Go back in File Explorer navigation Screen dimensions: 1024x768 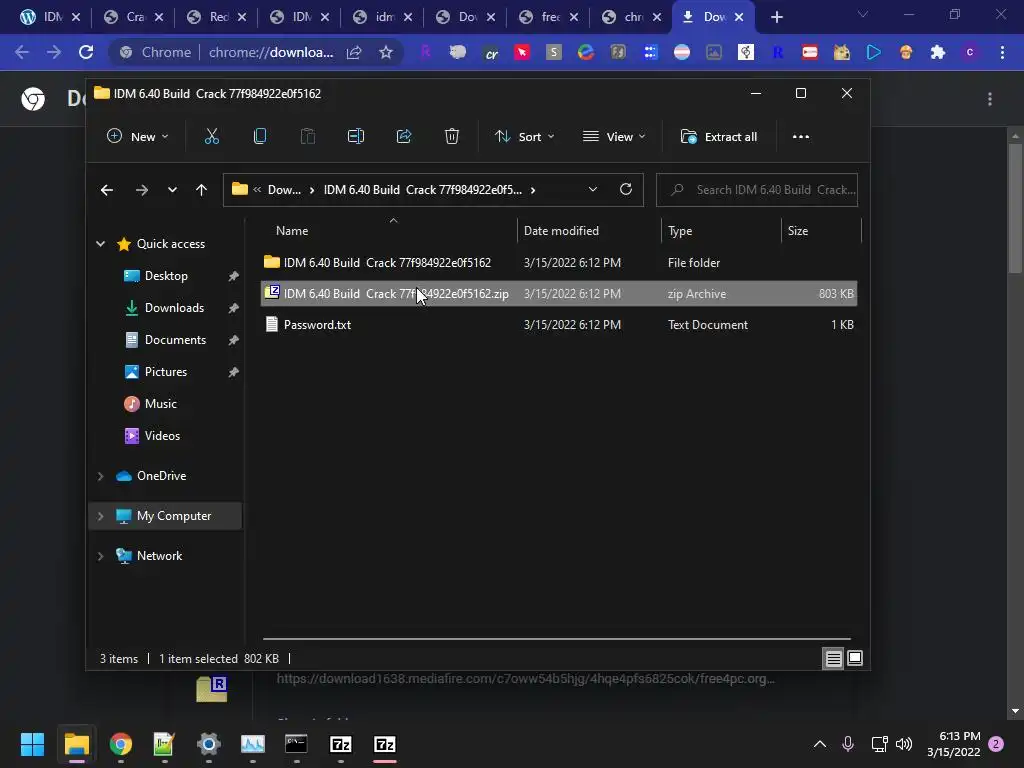107,190
